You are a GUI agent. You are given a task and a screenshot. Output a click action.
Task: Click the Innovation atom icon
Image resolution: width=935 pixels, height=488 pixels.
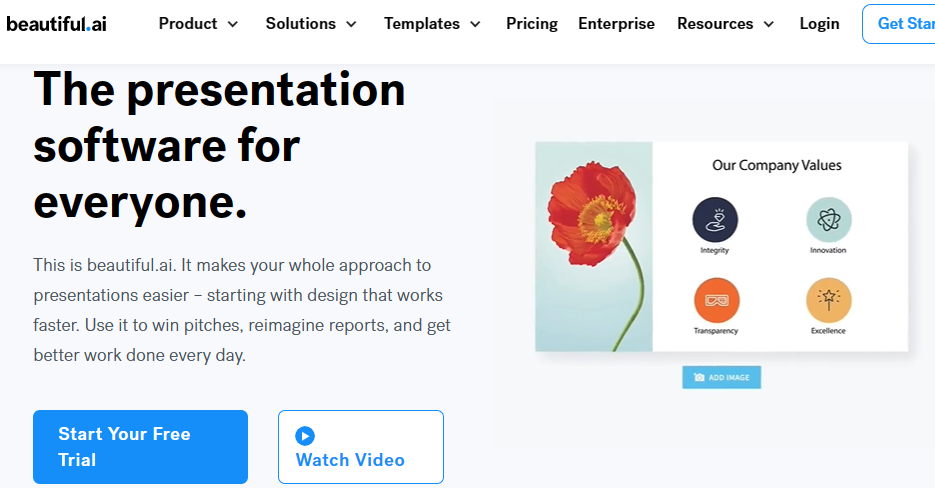click(828, 220)
